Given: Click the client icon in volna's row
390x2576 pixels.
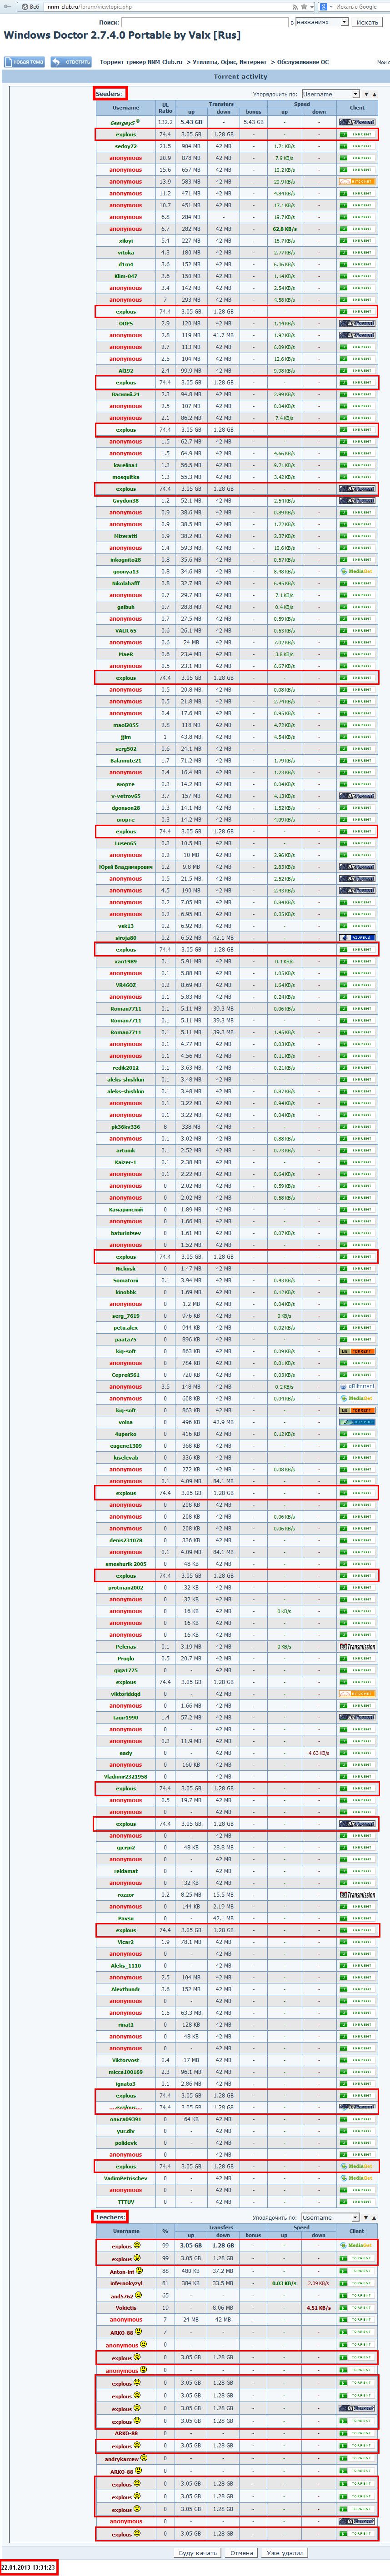Looking at the screenshot, I should pos(357,1421).
